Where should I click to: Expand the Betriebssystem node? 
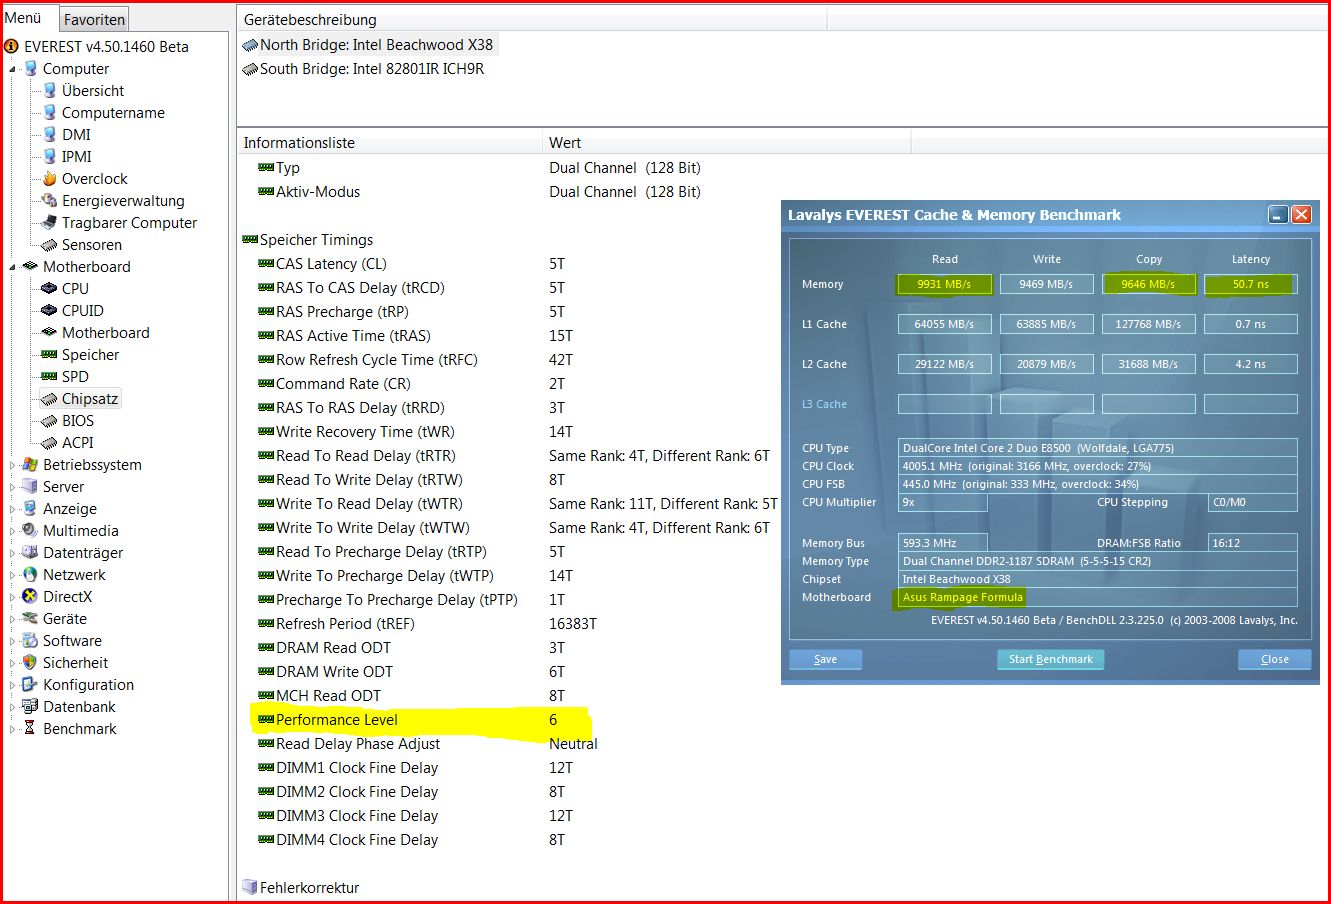(13, 465)
